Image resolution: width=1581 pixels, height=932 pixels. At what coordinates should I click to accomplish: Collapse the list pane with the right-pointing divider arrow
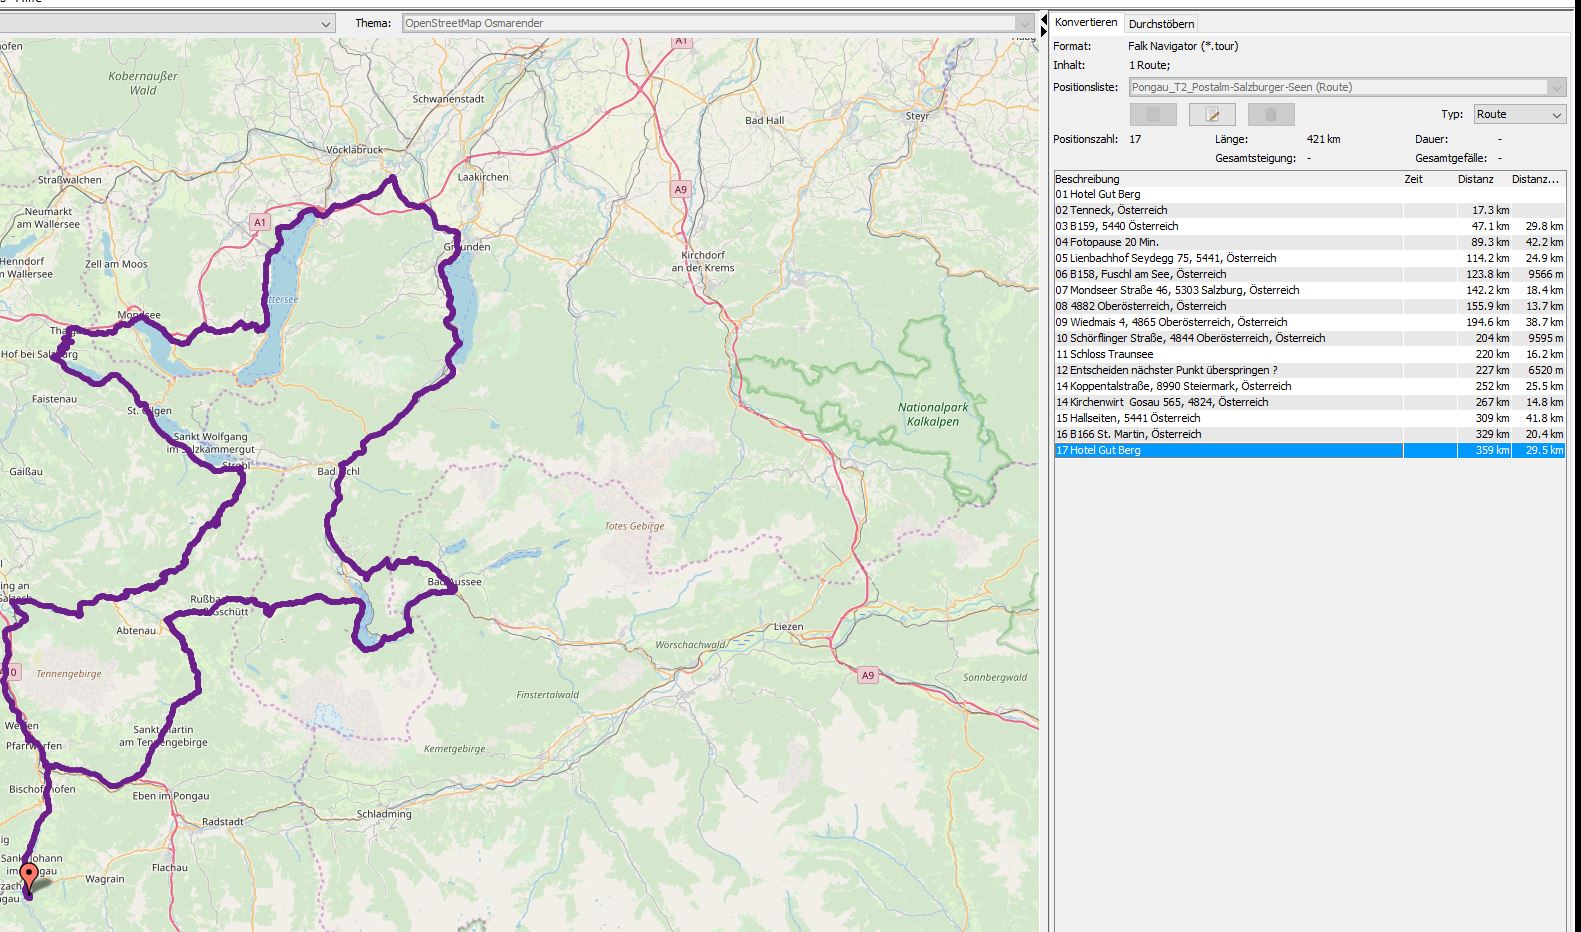click(1044, 32)
